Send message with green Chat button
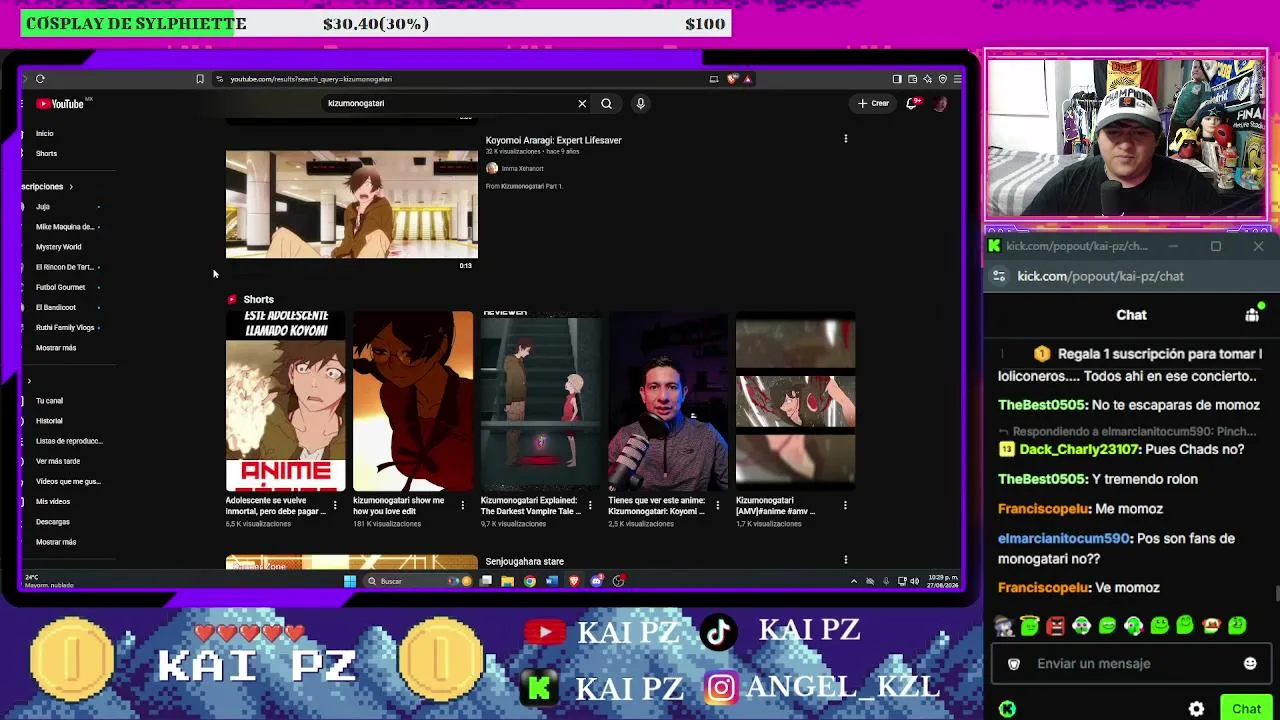 pos(1246,709)
